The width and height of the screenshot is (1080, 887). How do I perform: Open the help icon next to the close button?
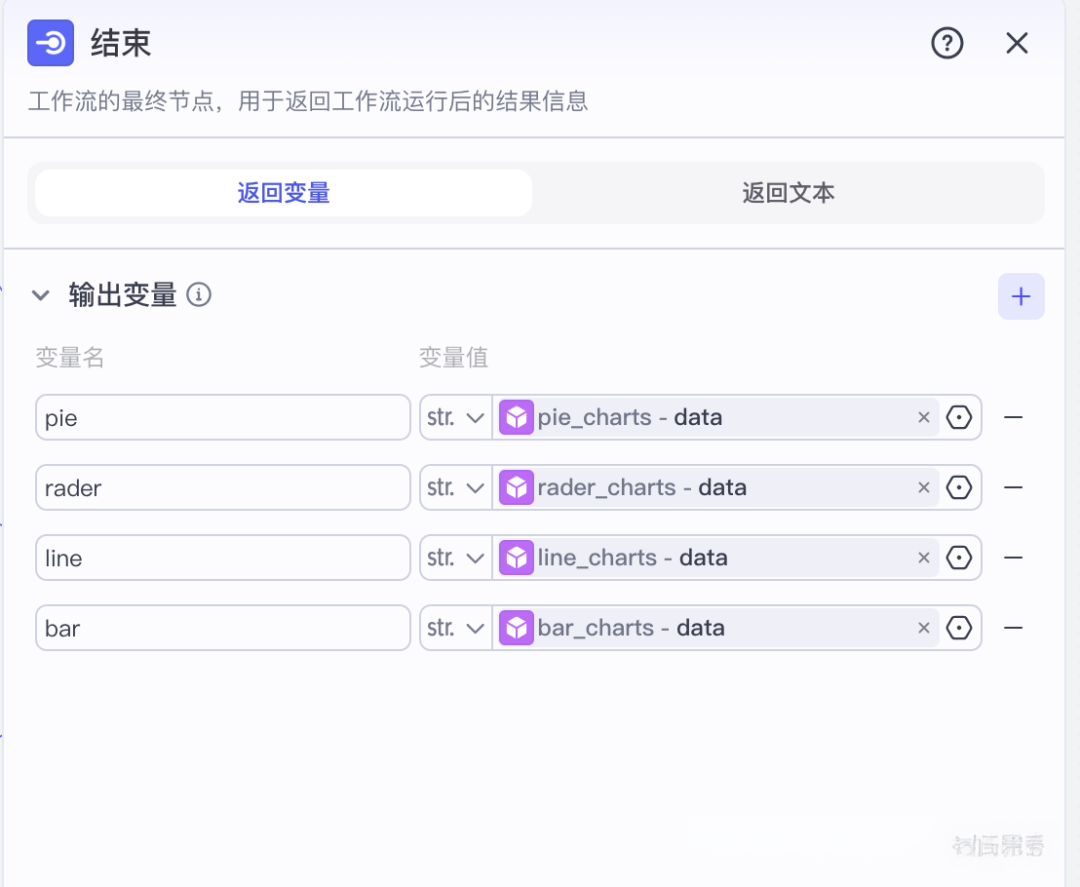point(947,43)
